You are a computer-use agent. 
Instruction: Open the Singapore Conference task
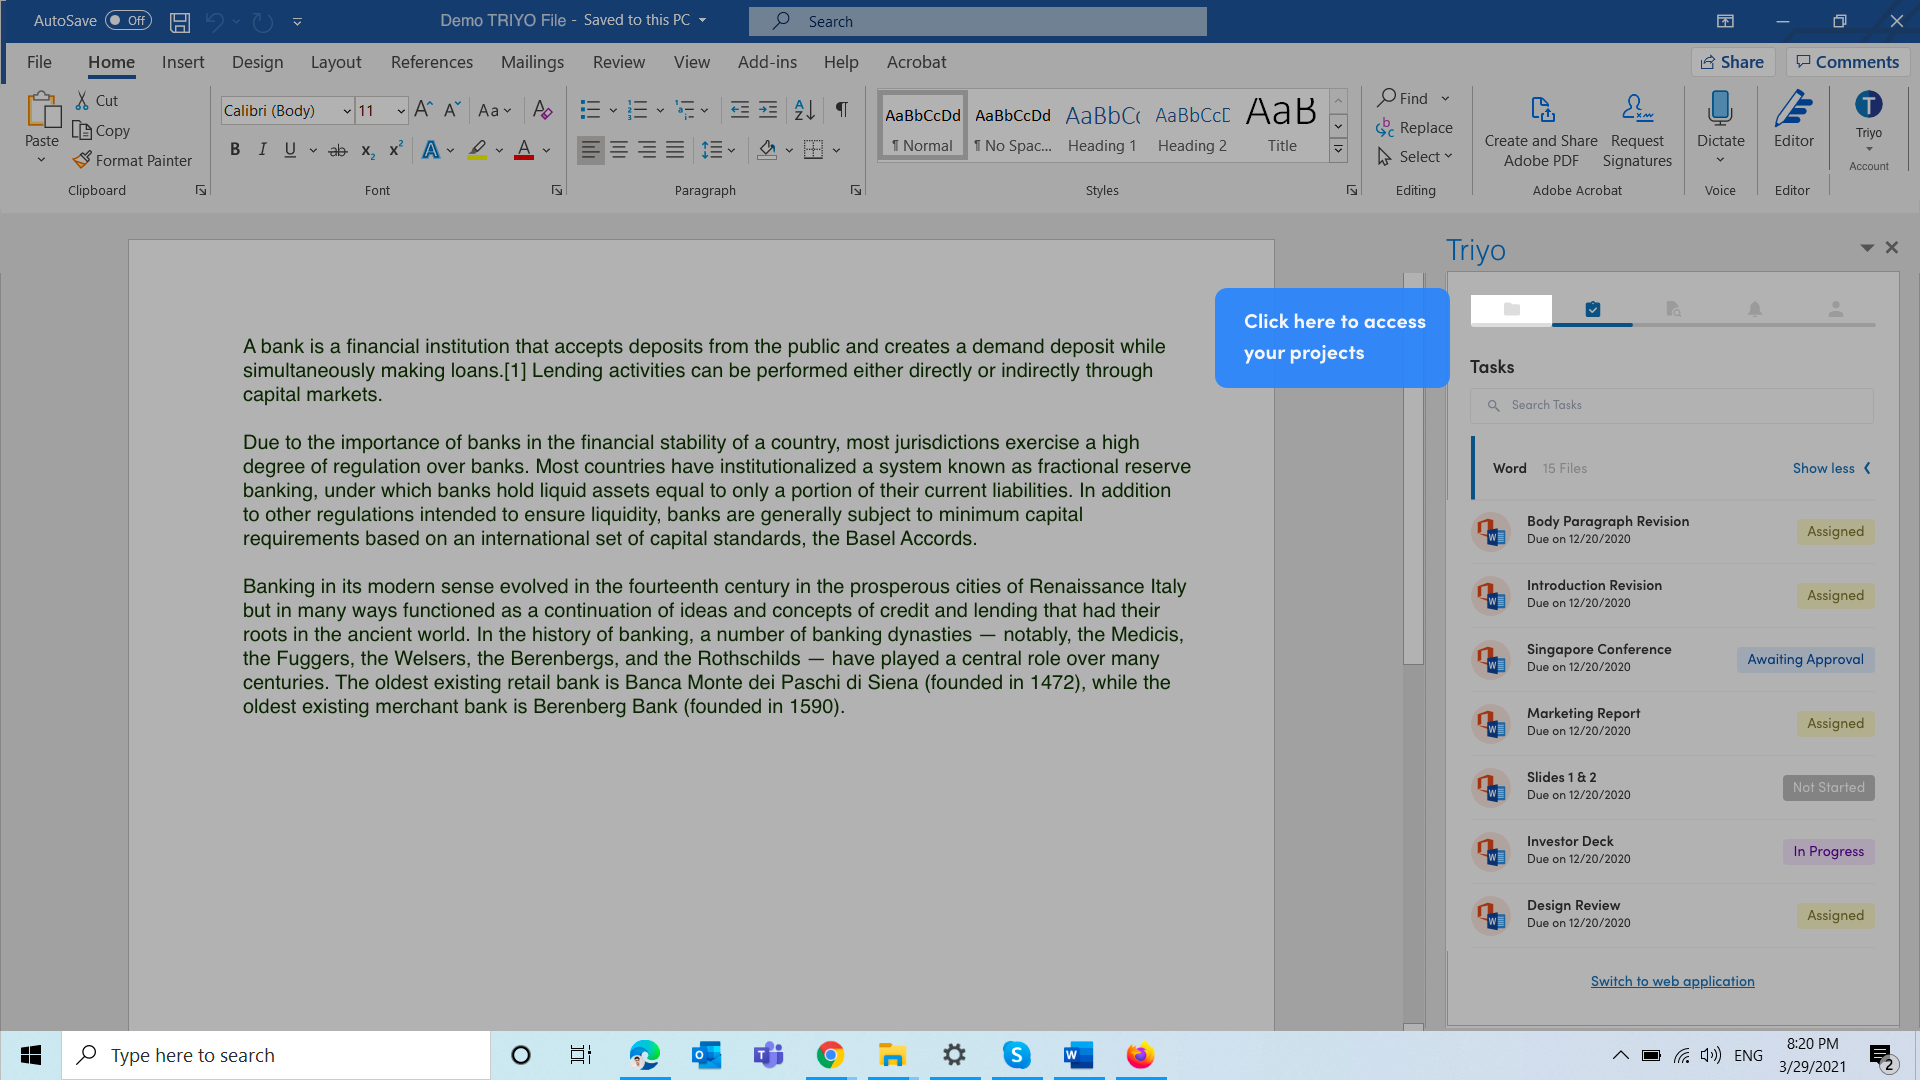point(1671,659)
